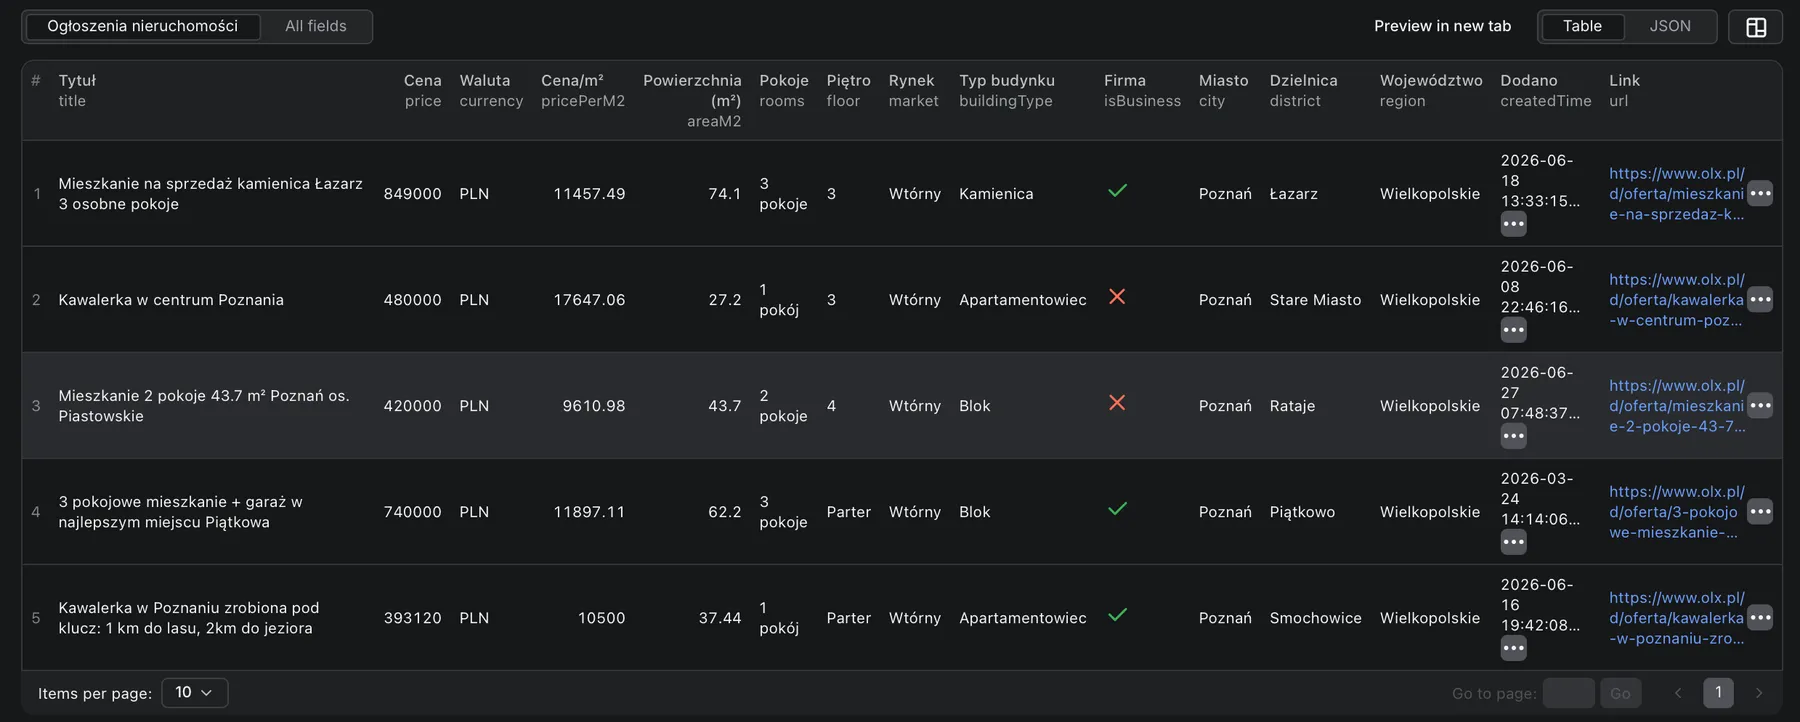Select the Ogłoszenia nieruchomości tab
Image resolution: width=1800 pixels, height=722 pixels.
pyautogui.click(x=143, y=26)
